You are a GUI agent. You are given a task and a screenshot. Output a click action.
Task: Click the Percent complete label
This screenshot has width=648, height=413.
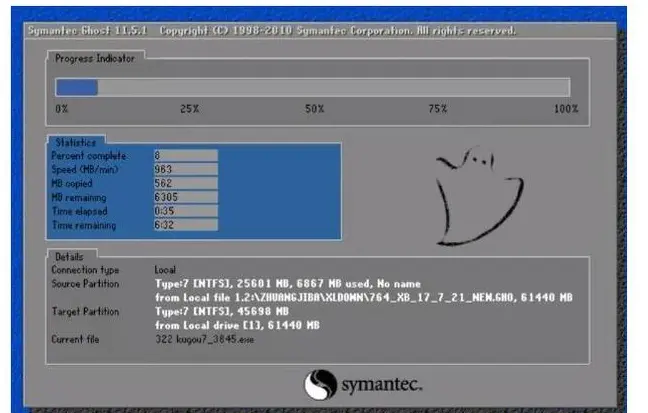click(x=89, y=156)
